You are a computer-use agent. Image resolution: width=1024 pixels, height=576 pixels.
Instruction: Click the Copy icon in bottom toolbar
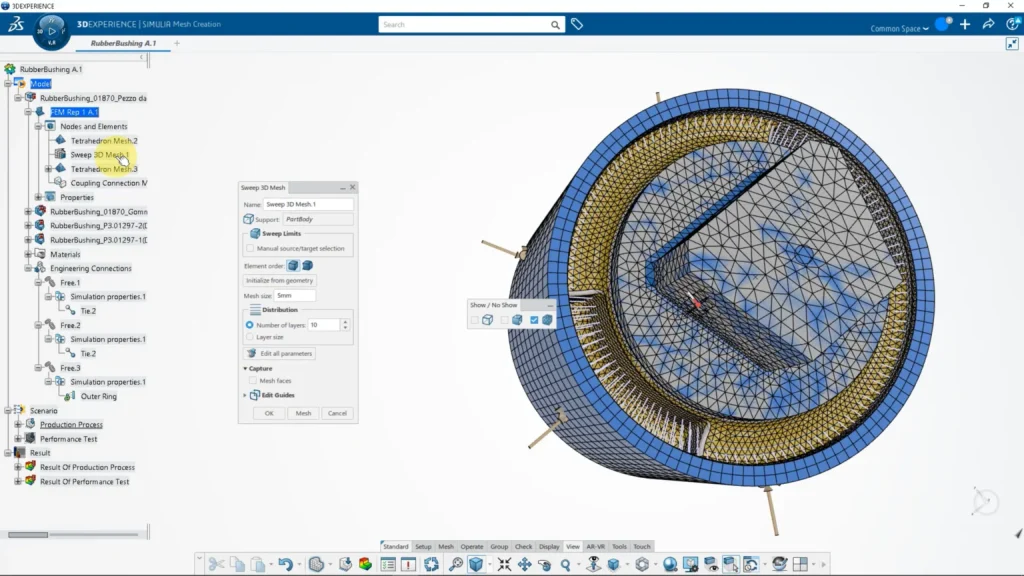pos(237,564)
